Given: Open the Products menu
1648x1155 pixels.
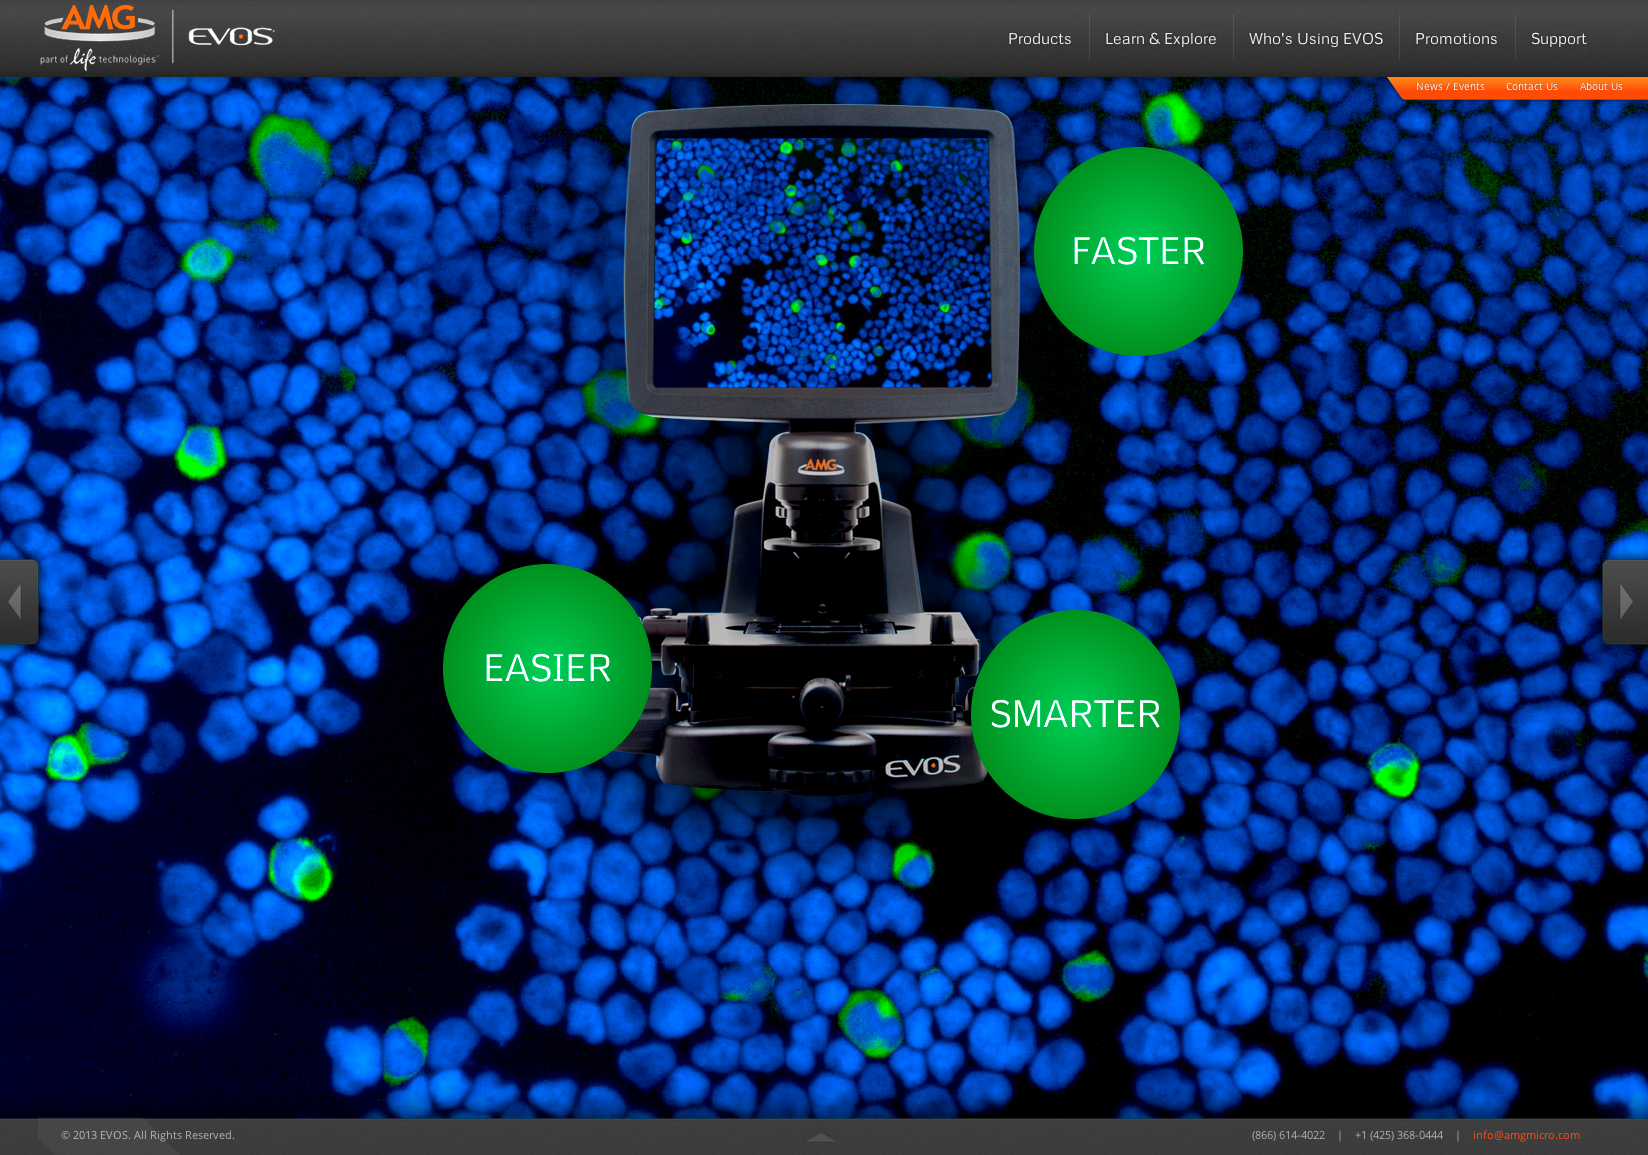Looking at the screenshot, I should (1039, 39).
